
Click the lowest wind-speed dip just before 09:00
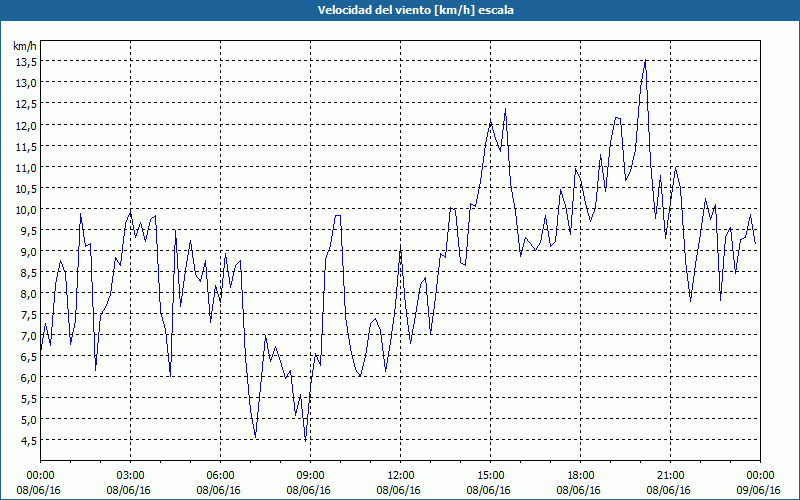tap(306, 441)
